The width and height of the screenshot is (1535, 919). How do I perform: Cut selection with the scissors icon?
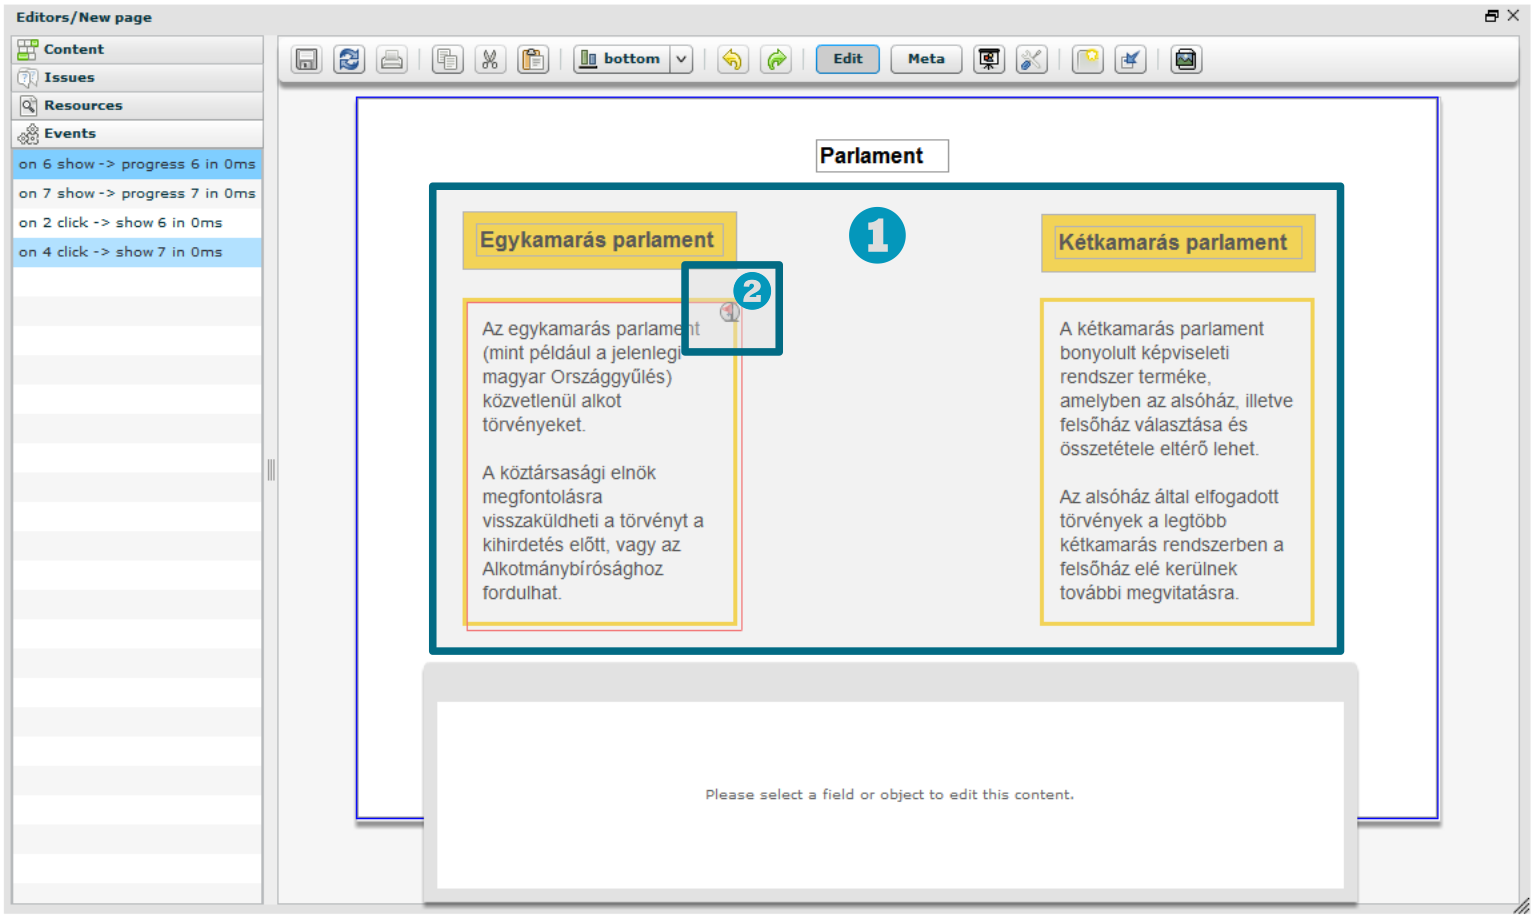coord(490,60)
